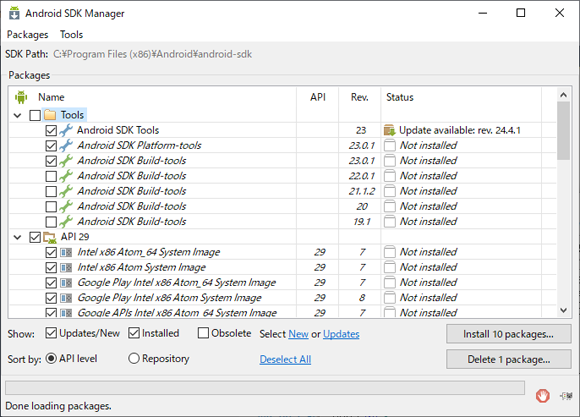The image size is (580, 417).
Task: Uncheck Android SDK Platform-tools checkbox
Action: point(51,145)
